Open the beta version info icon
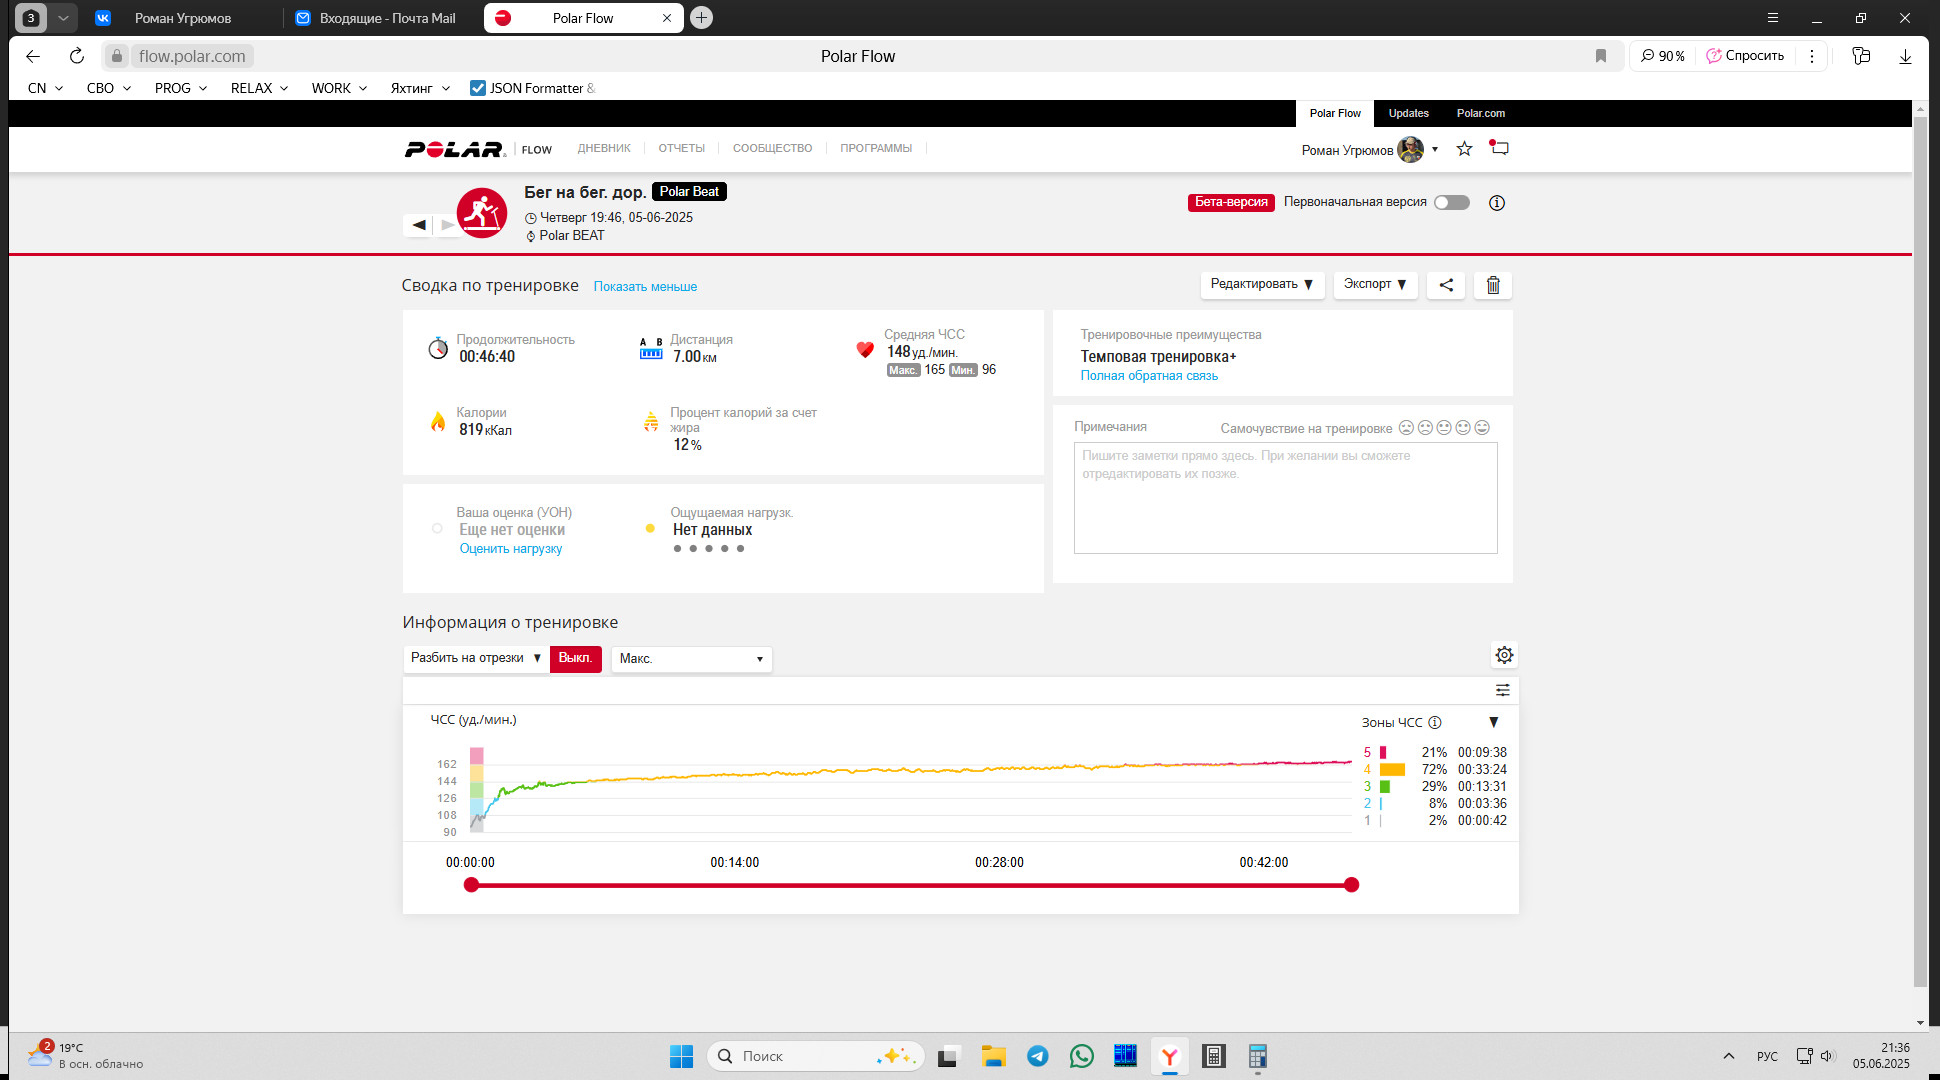The image size is (1940, 1080). coord(1497,203)
